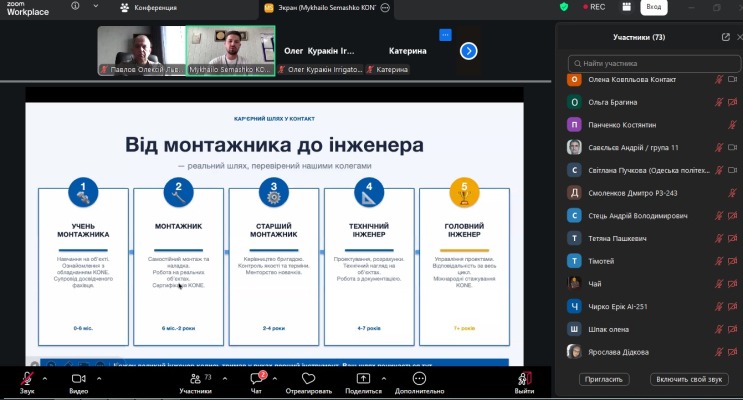The image size is (743, 400).
Task: Click muted mic icon for Ольга Брагина
Action: (x=719, y=102)
